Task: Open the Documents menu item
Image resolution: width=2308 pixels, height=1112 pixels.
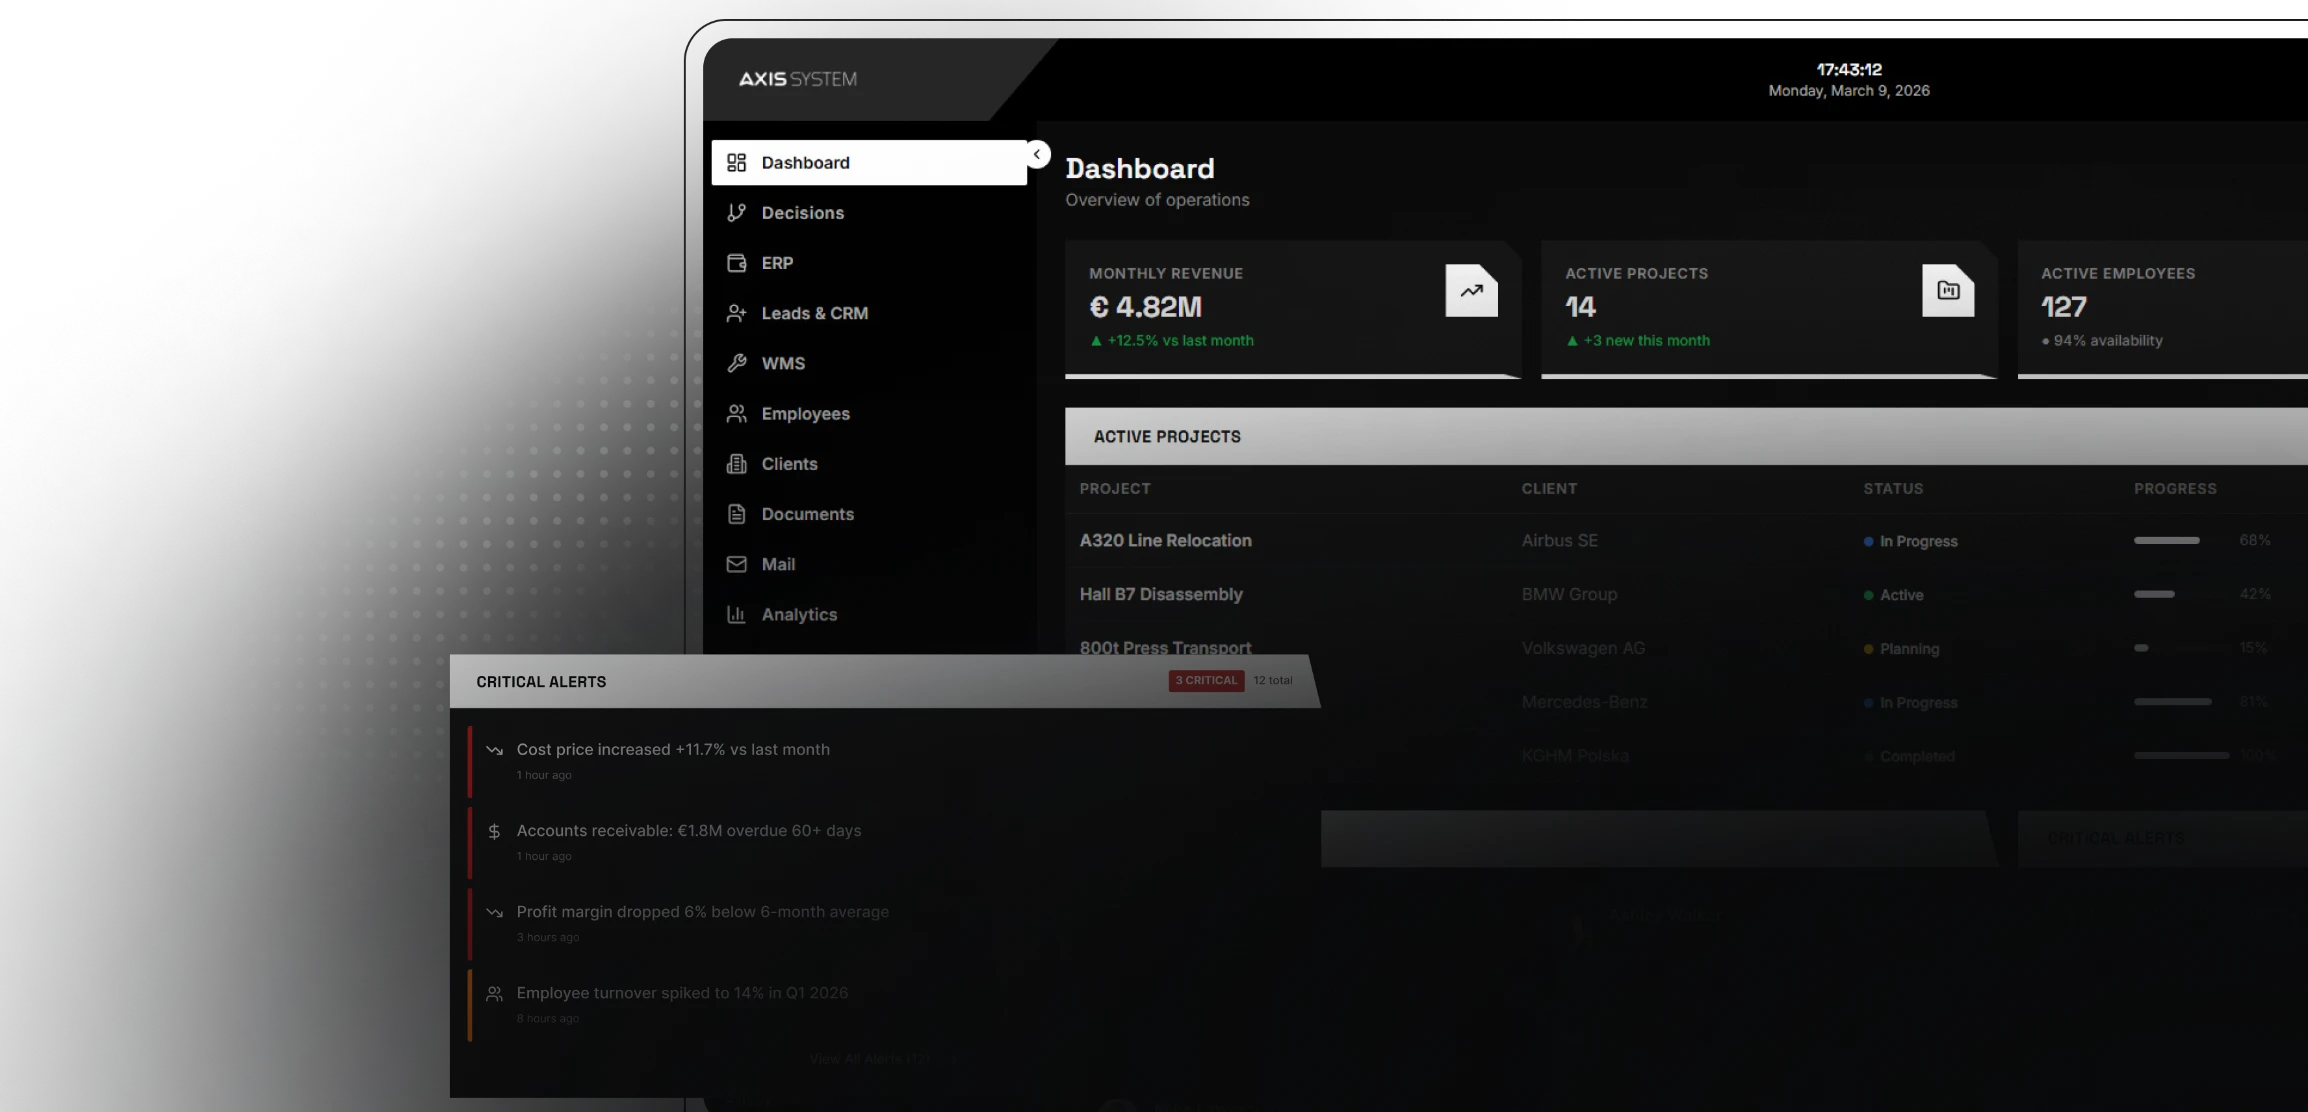Action: [x=807, y=514]
